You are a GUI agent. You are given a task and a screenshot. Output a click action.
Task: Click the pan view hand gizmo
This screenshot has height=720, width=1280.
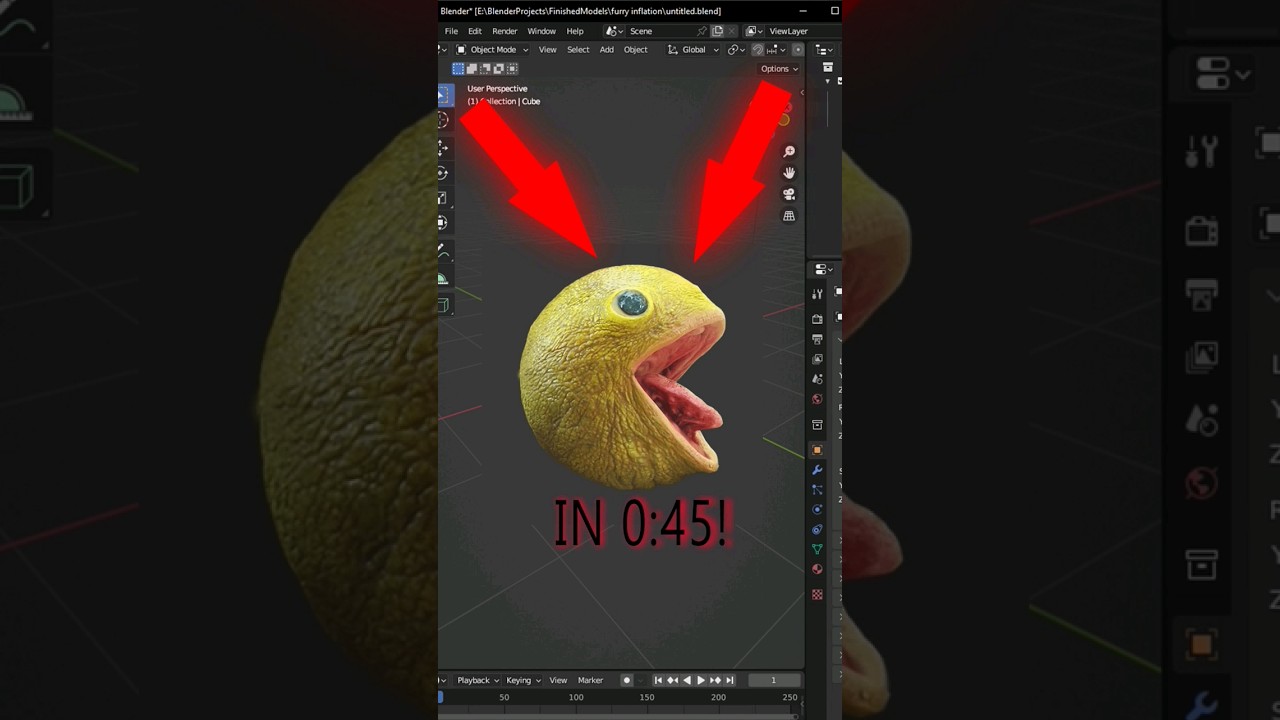tap(789, 172)
